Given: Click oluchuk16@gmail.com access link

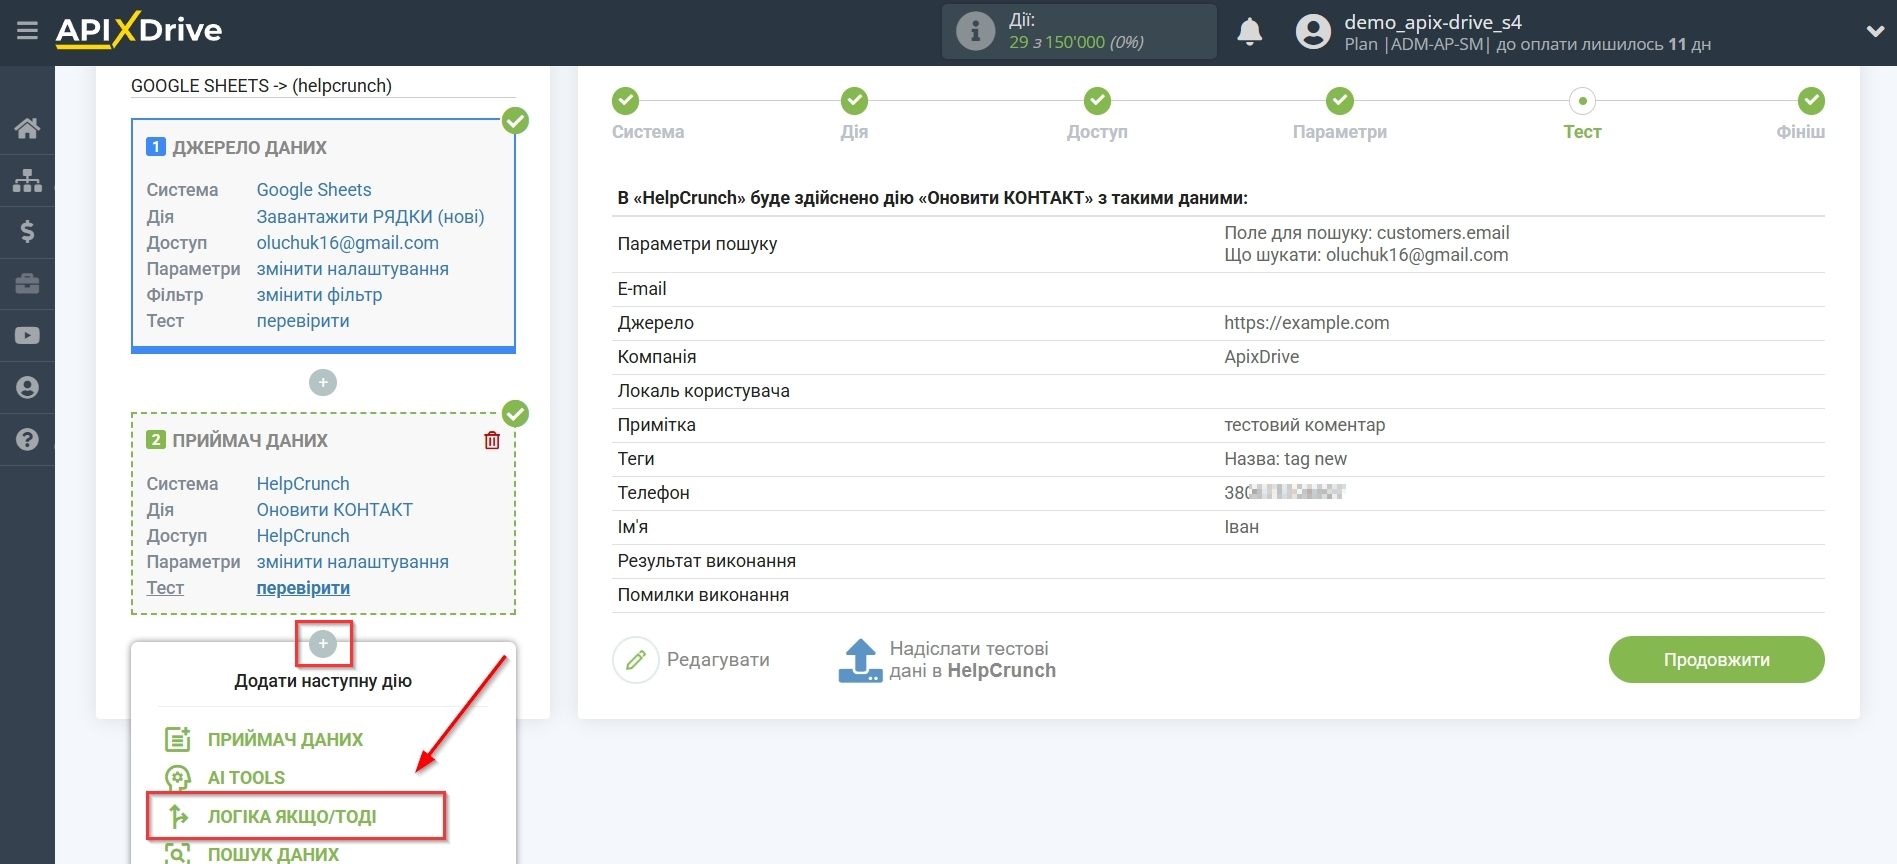Looking at the screenshot, I should pyautogui.click(x=347, y=243).
